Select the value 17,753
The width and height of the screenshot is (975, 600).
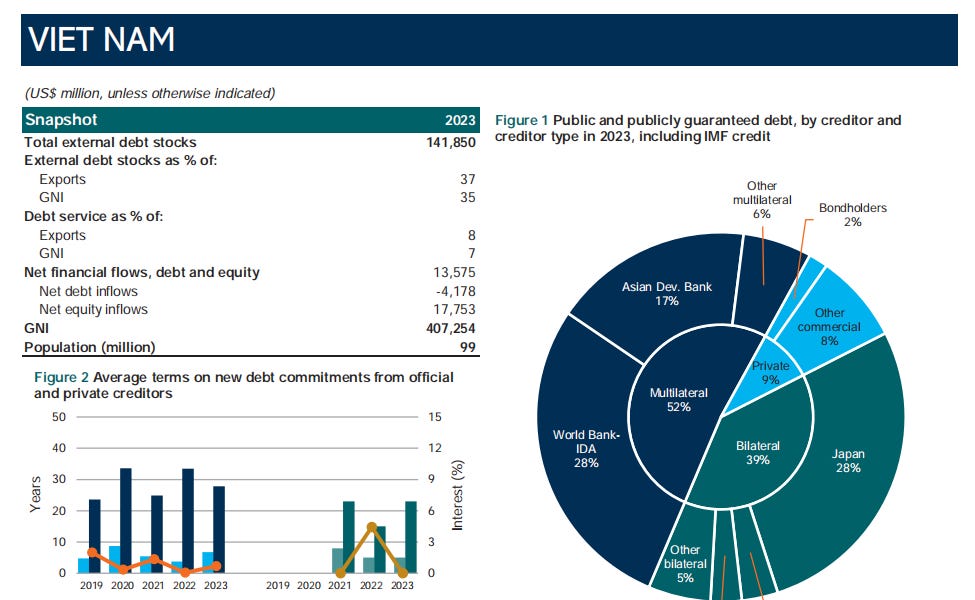pos(455,309)
